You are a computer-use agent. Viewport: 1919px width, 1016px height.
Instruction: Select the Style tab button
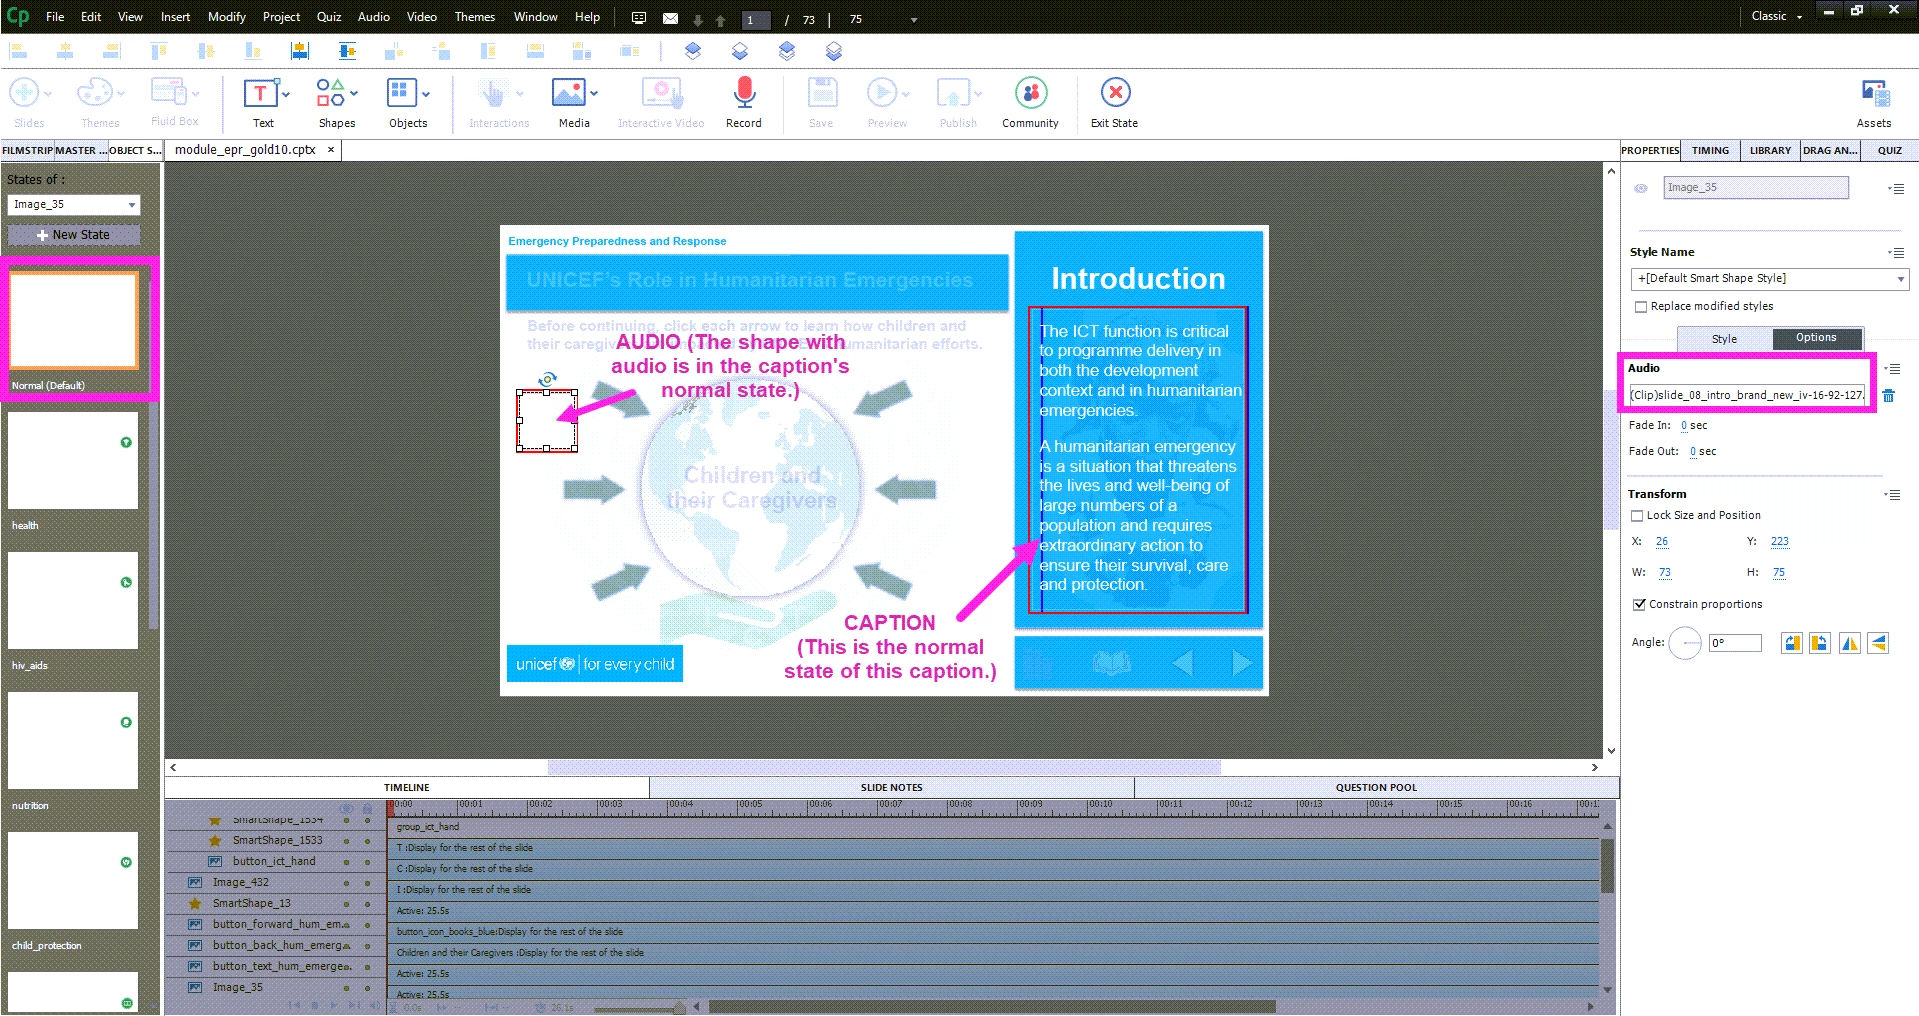coord(1724,339)
